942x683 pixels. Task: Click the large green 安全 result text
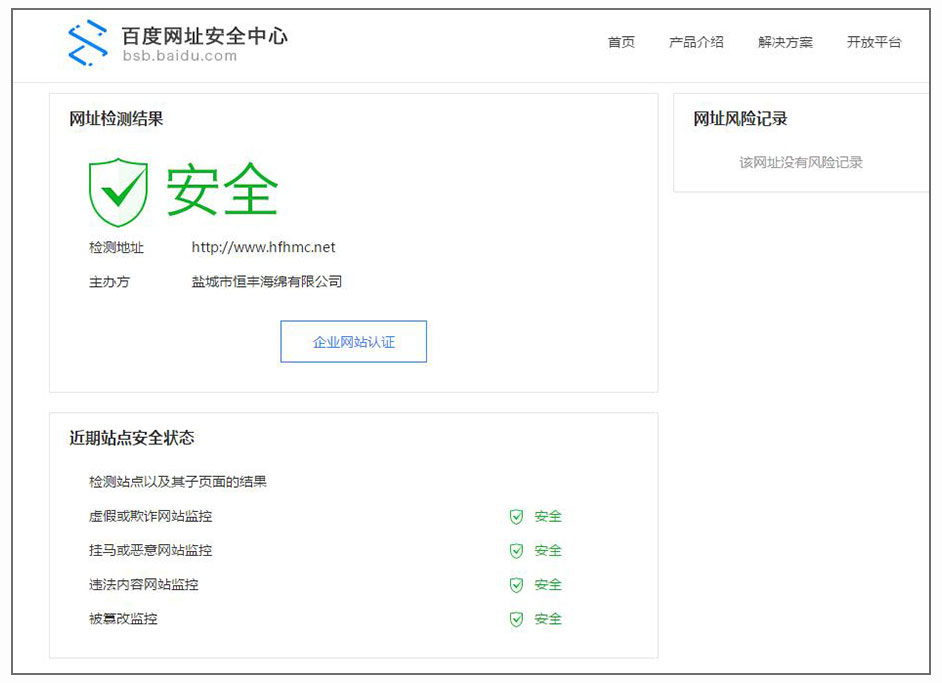222,190
